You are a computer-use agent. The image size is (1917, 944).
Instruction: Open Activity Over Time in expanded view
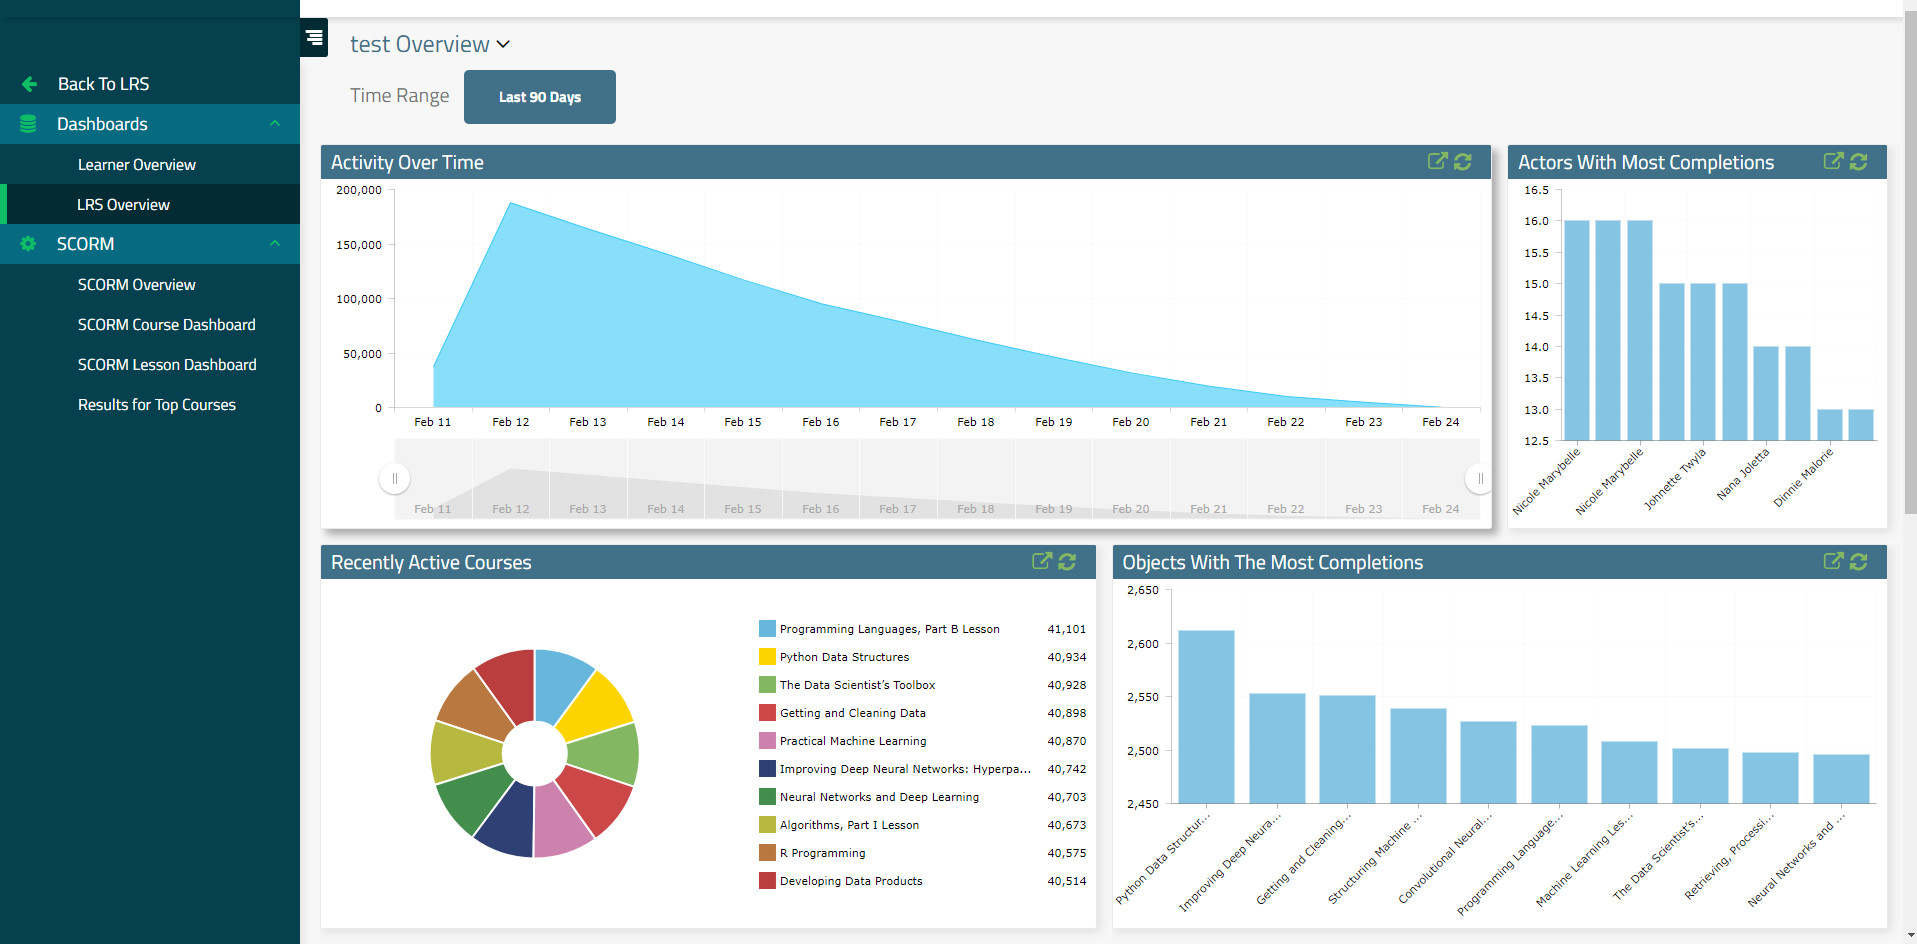click(1437, 162)
